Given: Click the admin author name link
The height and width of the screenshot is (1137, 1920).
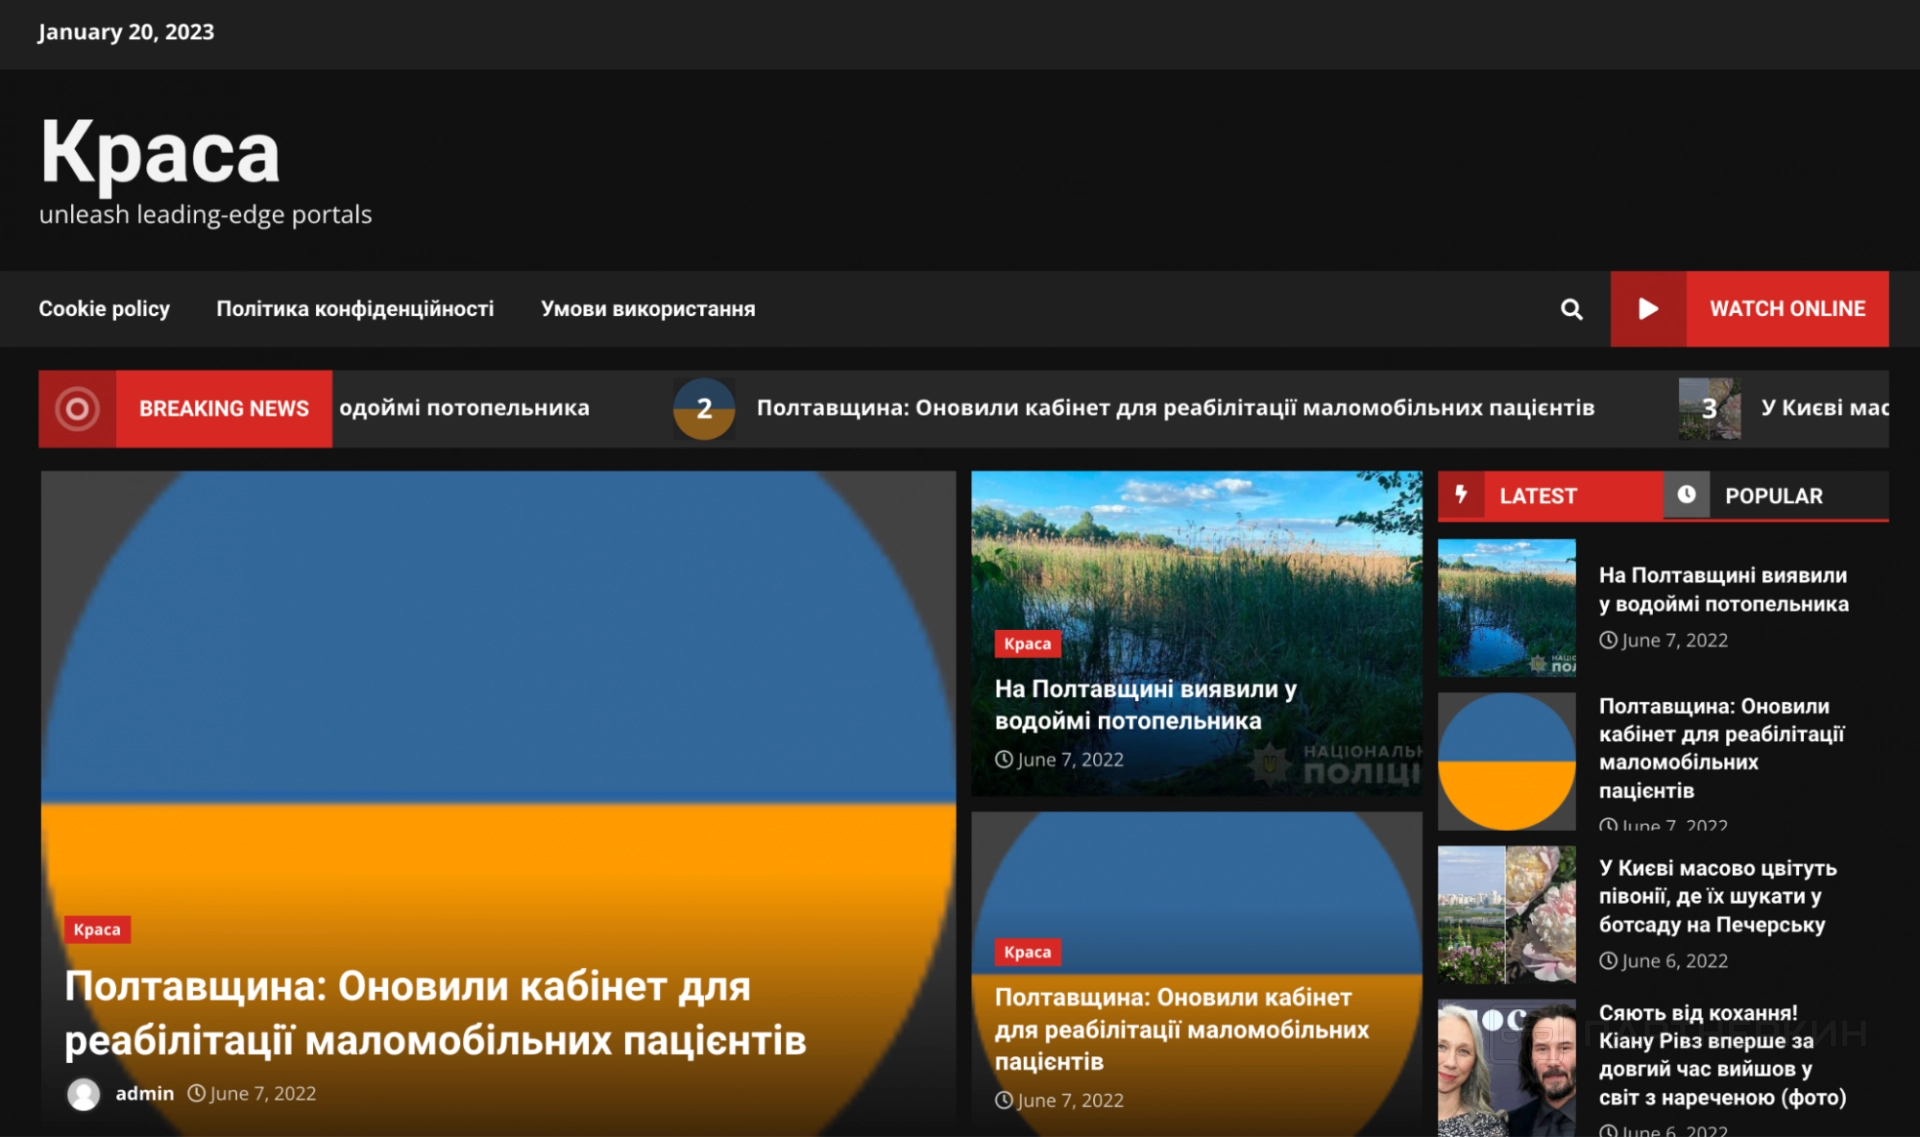Looking at the screenshot, I should coord(144,1093).
